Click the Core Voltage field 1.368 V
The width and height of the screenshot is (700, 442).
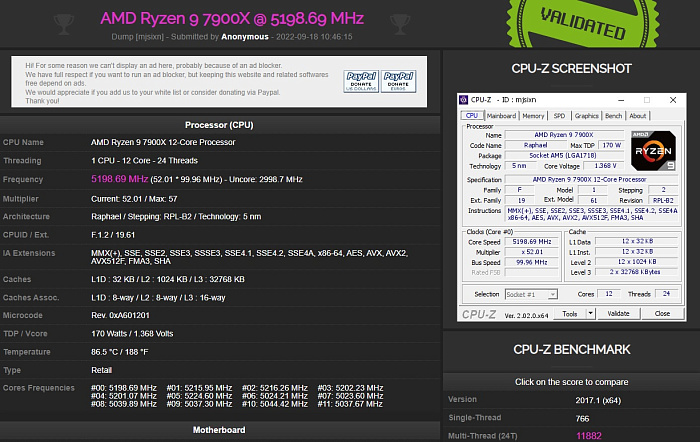[x=605, y=166]
